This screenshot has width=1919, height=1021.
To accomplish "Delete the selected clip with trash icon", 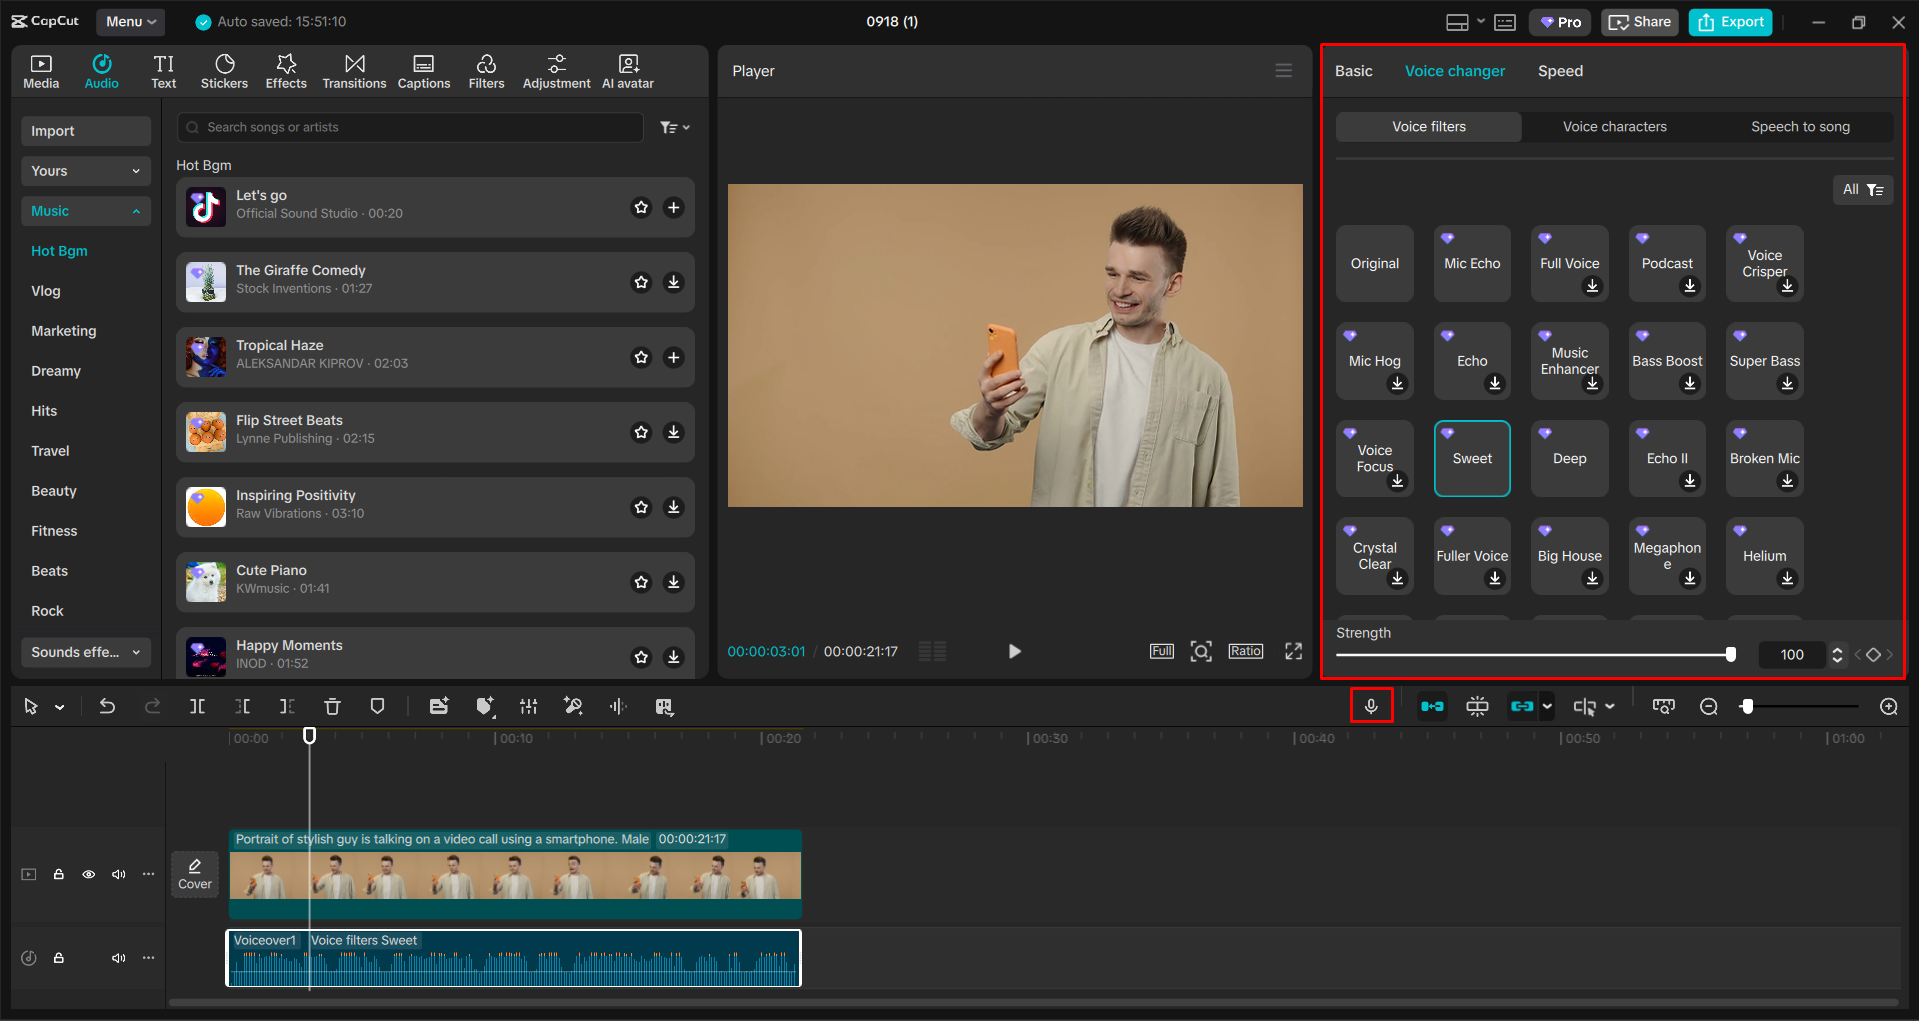I will tap(332, 706).
